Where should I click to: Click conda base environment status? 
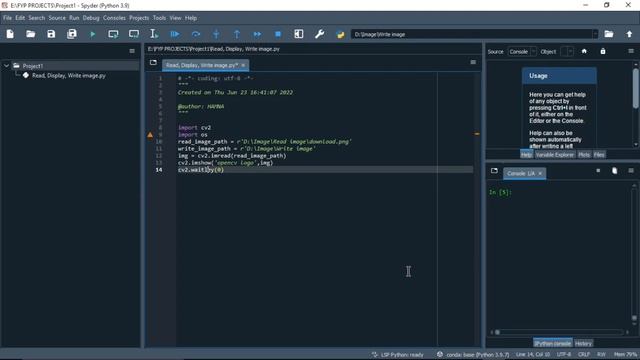pos(473,354)
